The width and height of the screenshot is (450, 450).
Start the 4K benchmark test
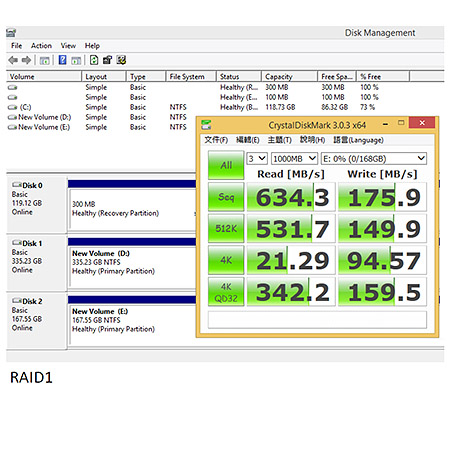coord(226,260)
